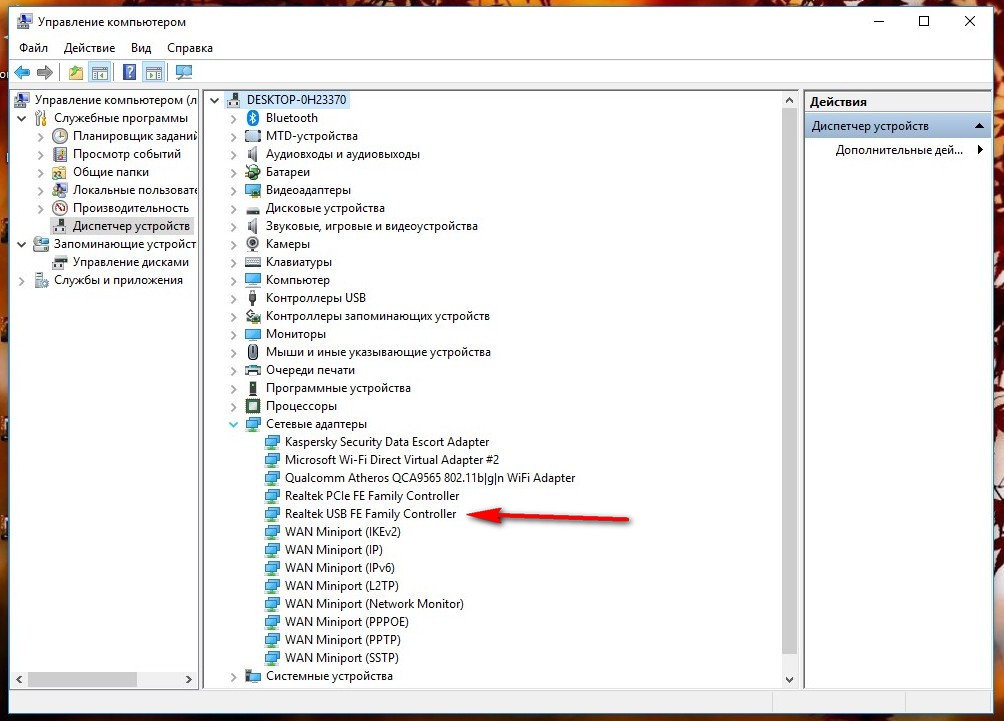Click the Мыши и иные указывающие устройства icon
Screen dimensions: 1004x721
pos(253,352)
